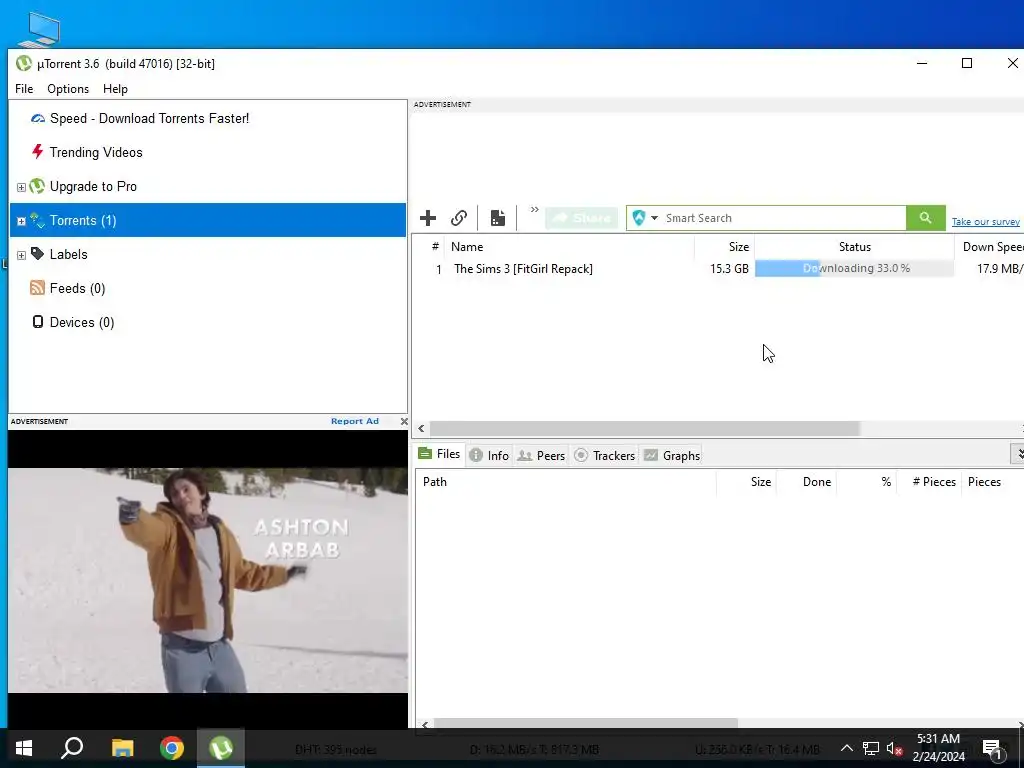1024x768 pixels.
Task: Click the Speed gauge icon
Action: tap(38, 118)
